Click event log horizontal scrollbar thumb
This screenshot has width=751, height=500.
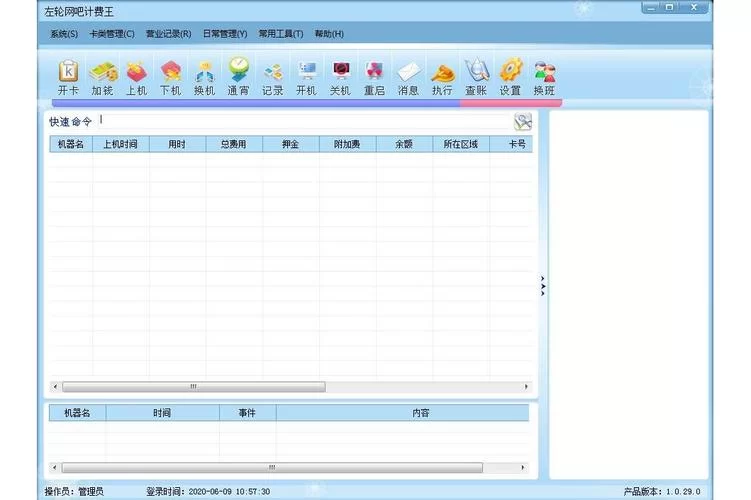(272, 467)
